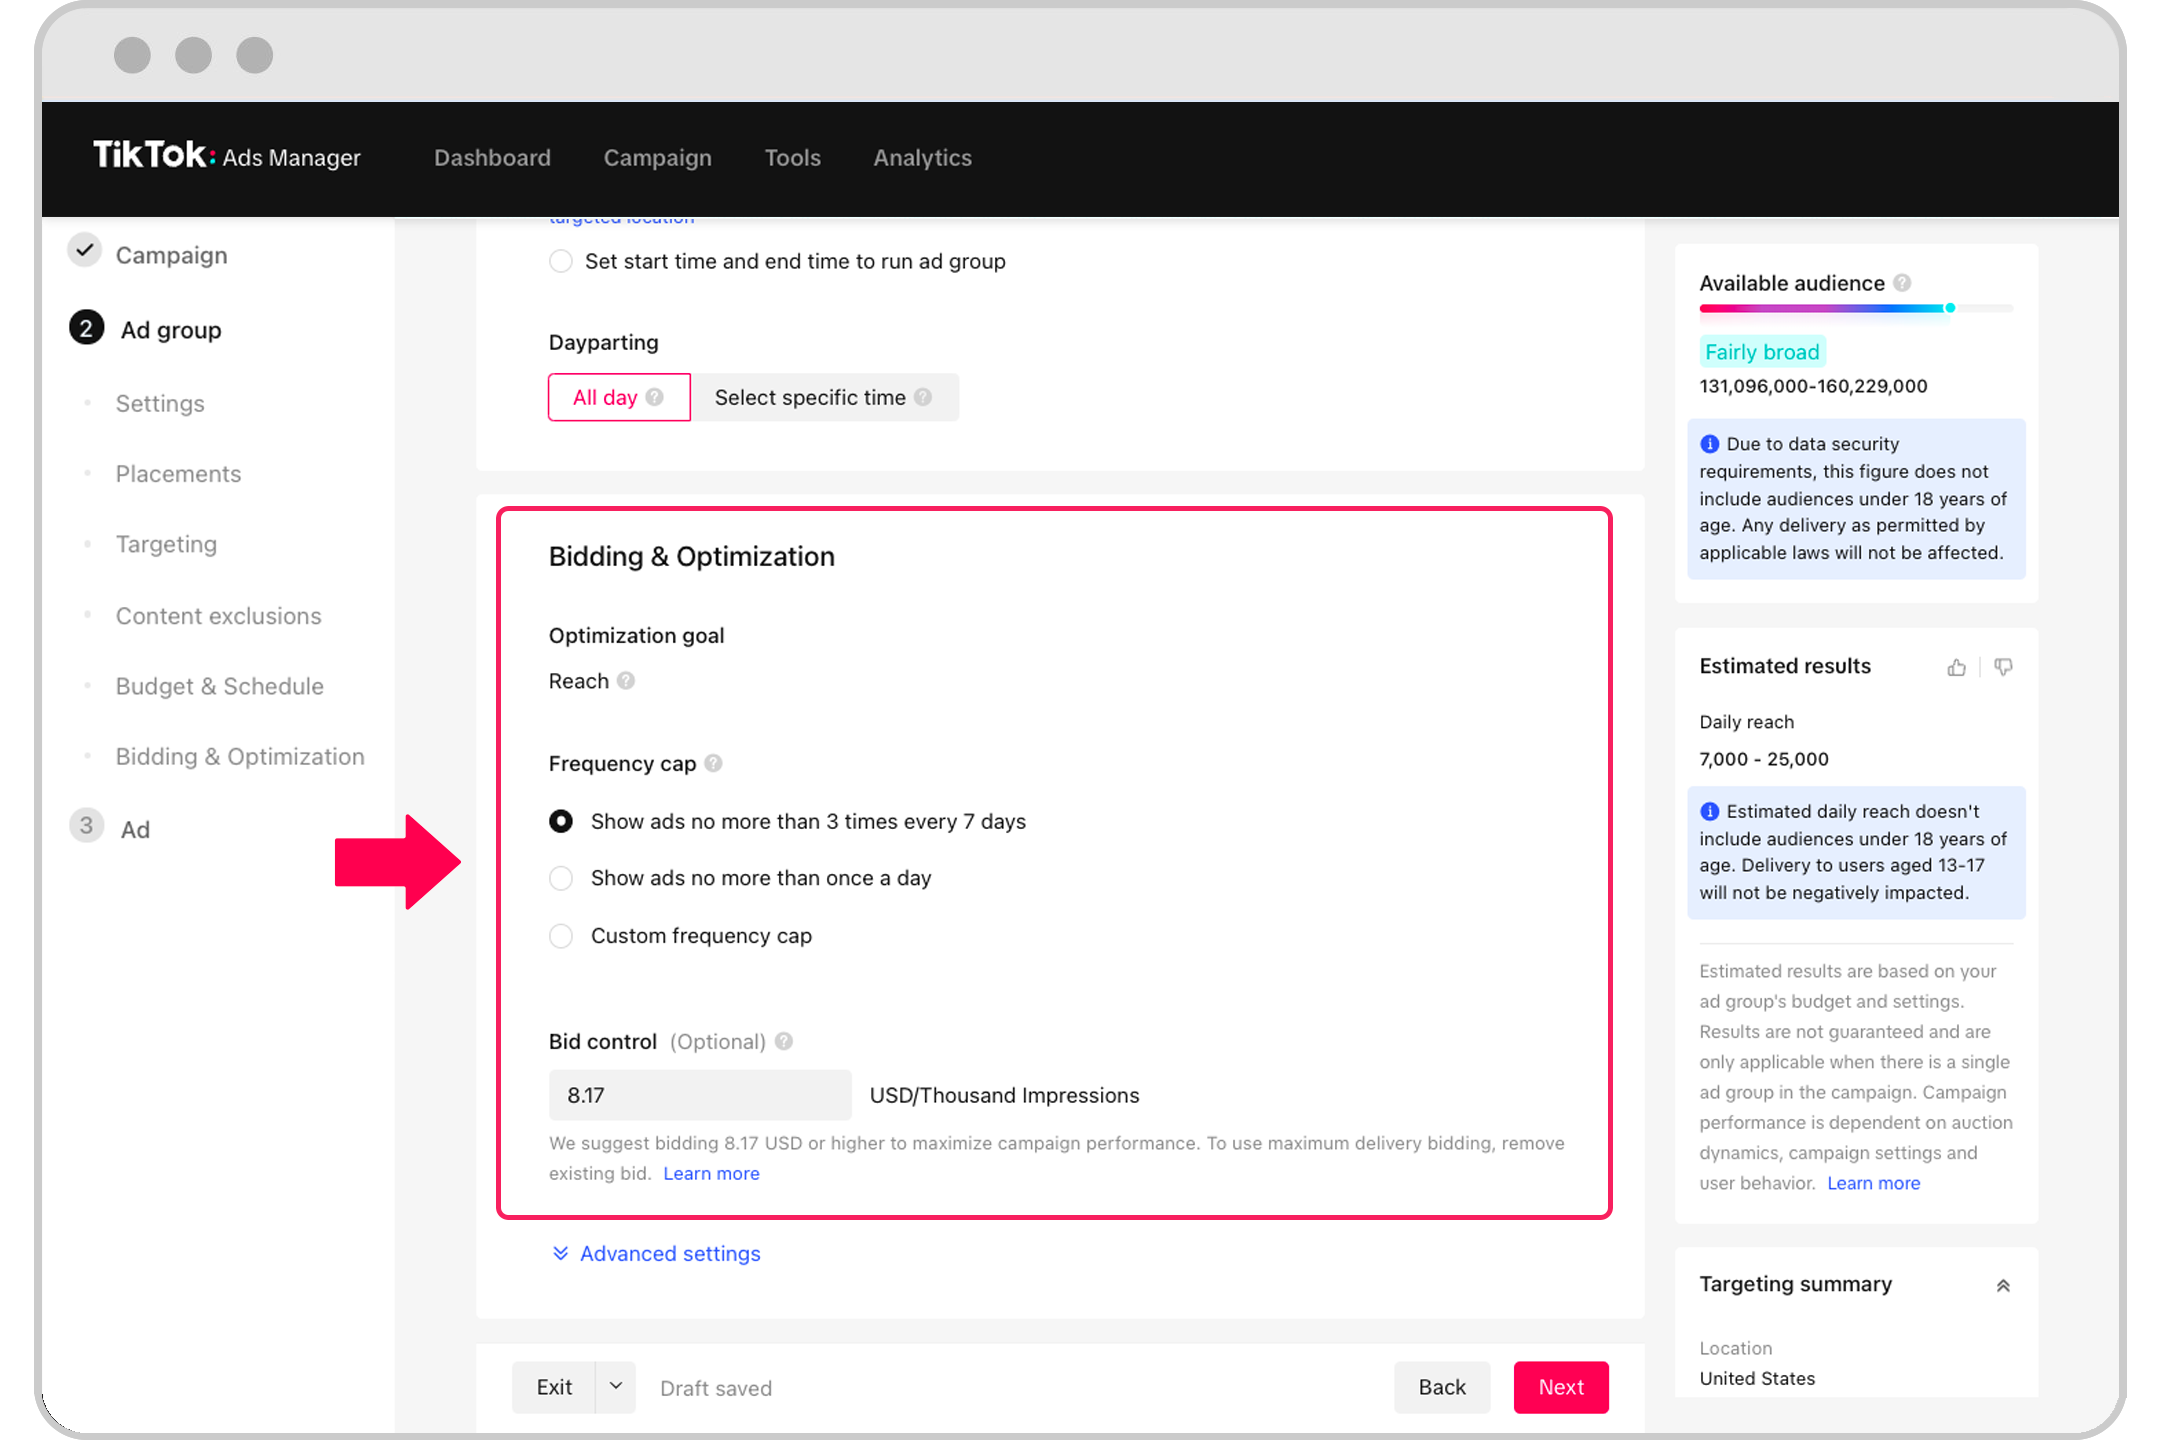This screenshot has height=1440, width=2160.
Task: Open the Bid control help icon
Action: (x=784, y=1041)
